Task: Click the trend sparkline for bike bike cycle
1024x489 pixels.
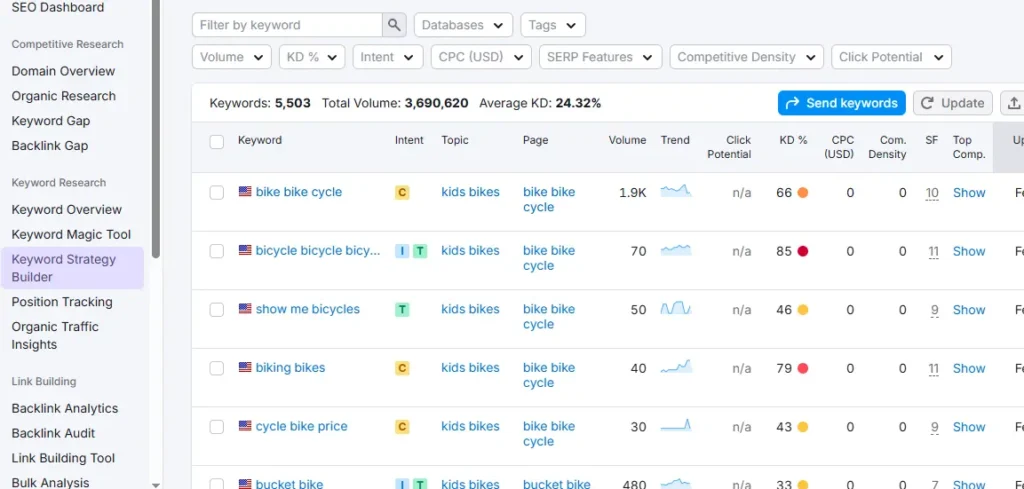Action: [x=676, y=191]
